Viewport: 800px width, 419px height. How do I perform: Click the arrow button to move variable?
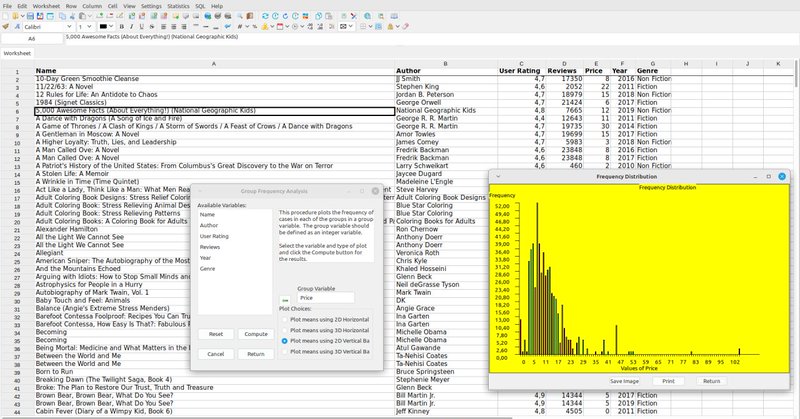point(285,298)
